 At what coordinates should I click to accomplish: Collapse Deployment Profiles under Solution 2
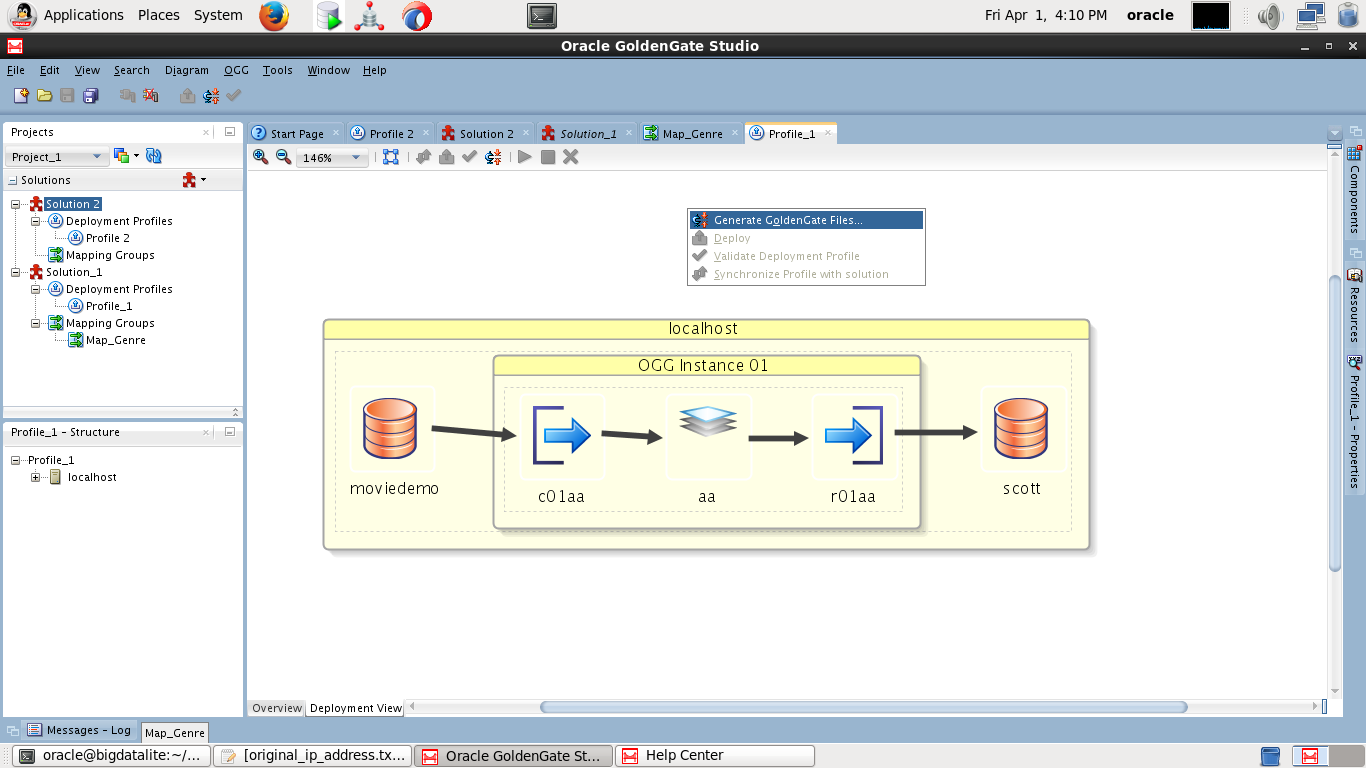(x=36, y=221)
